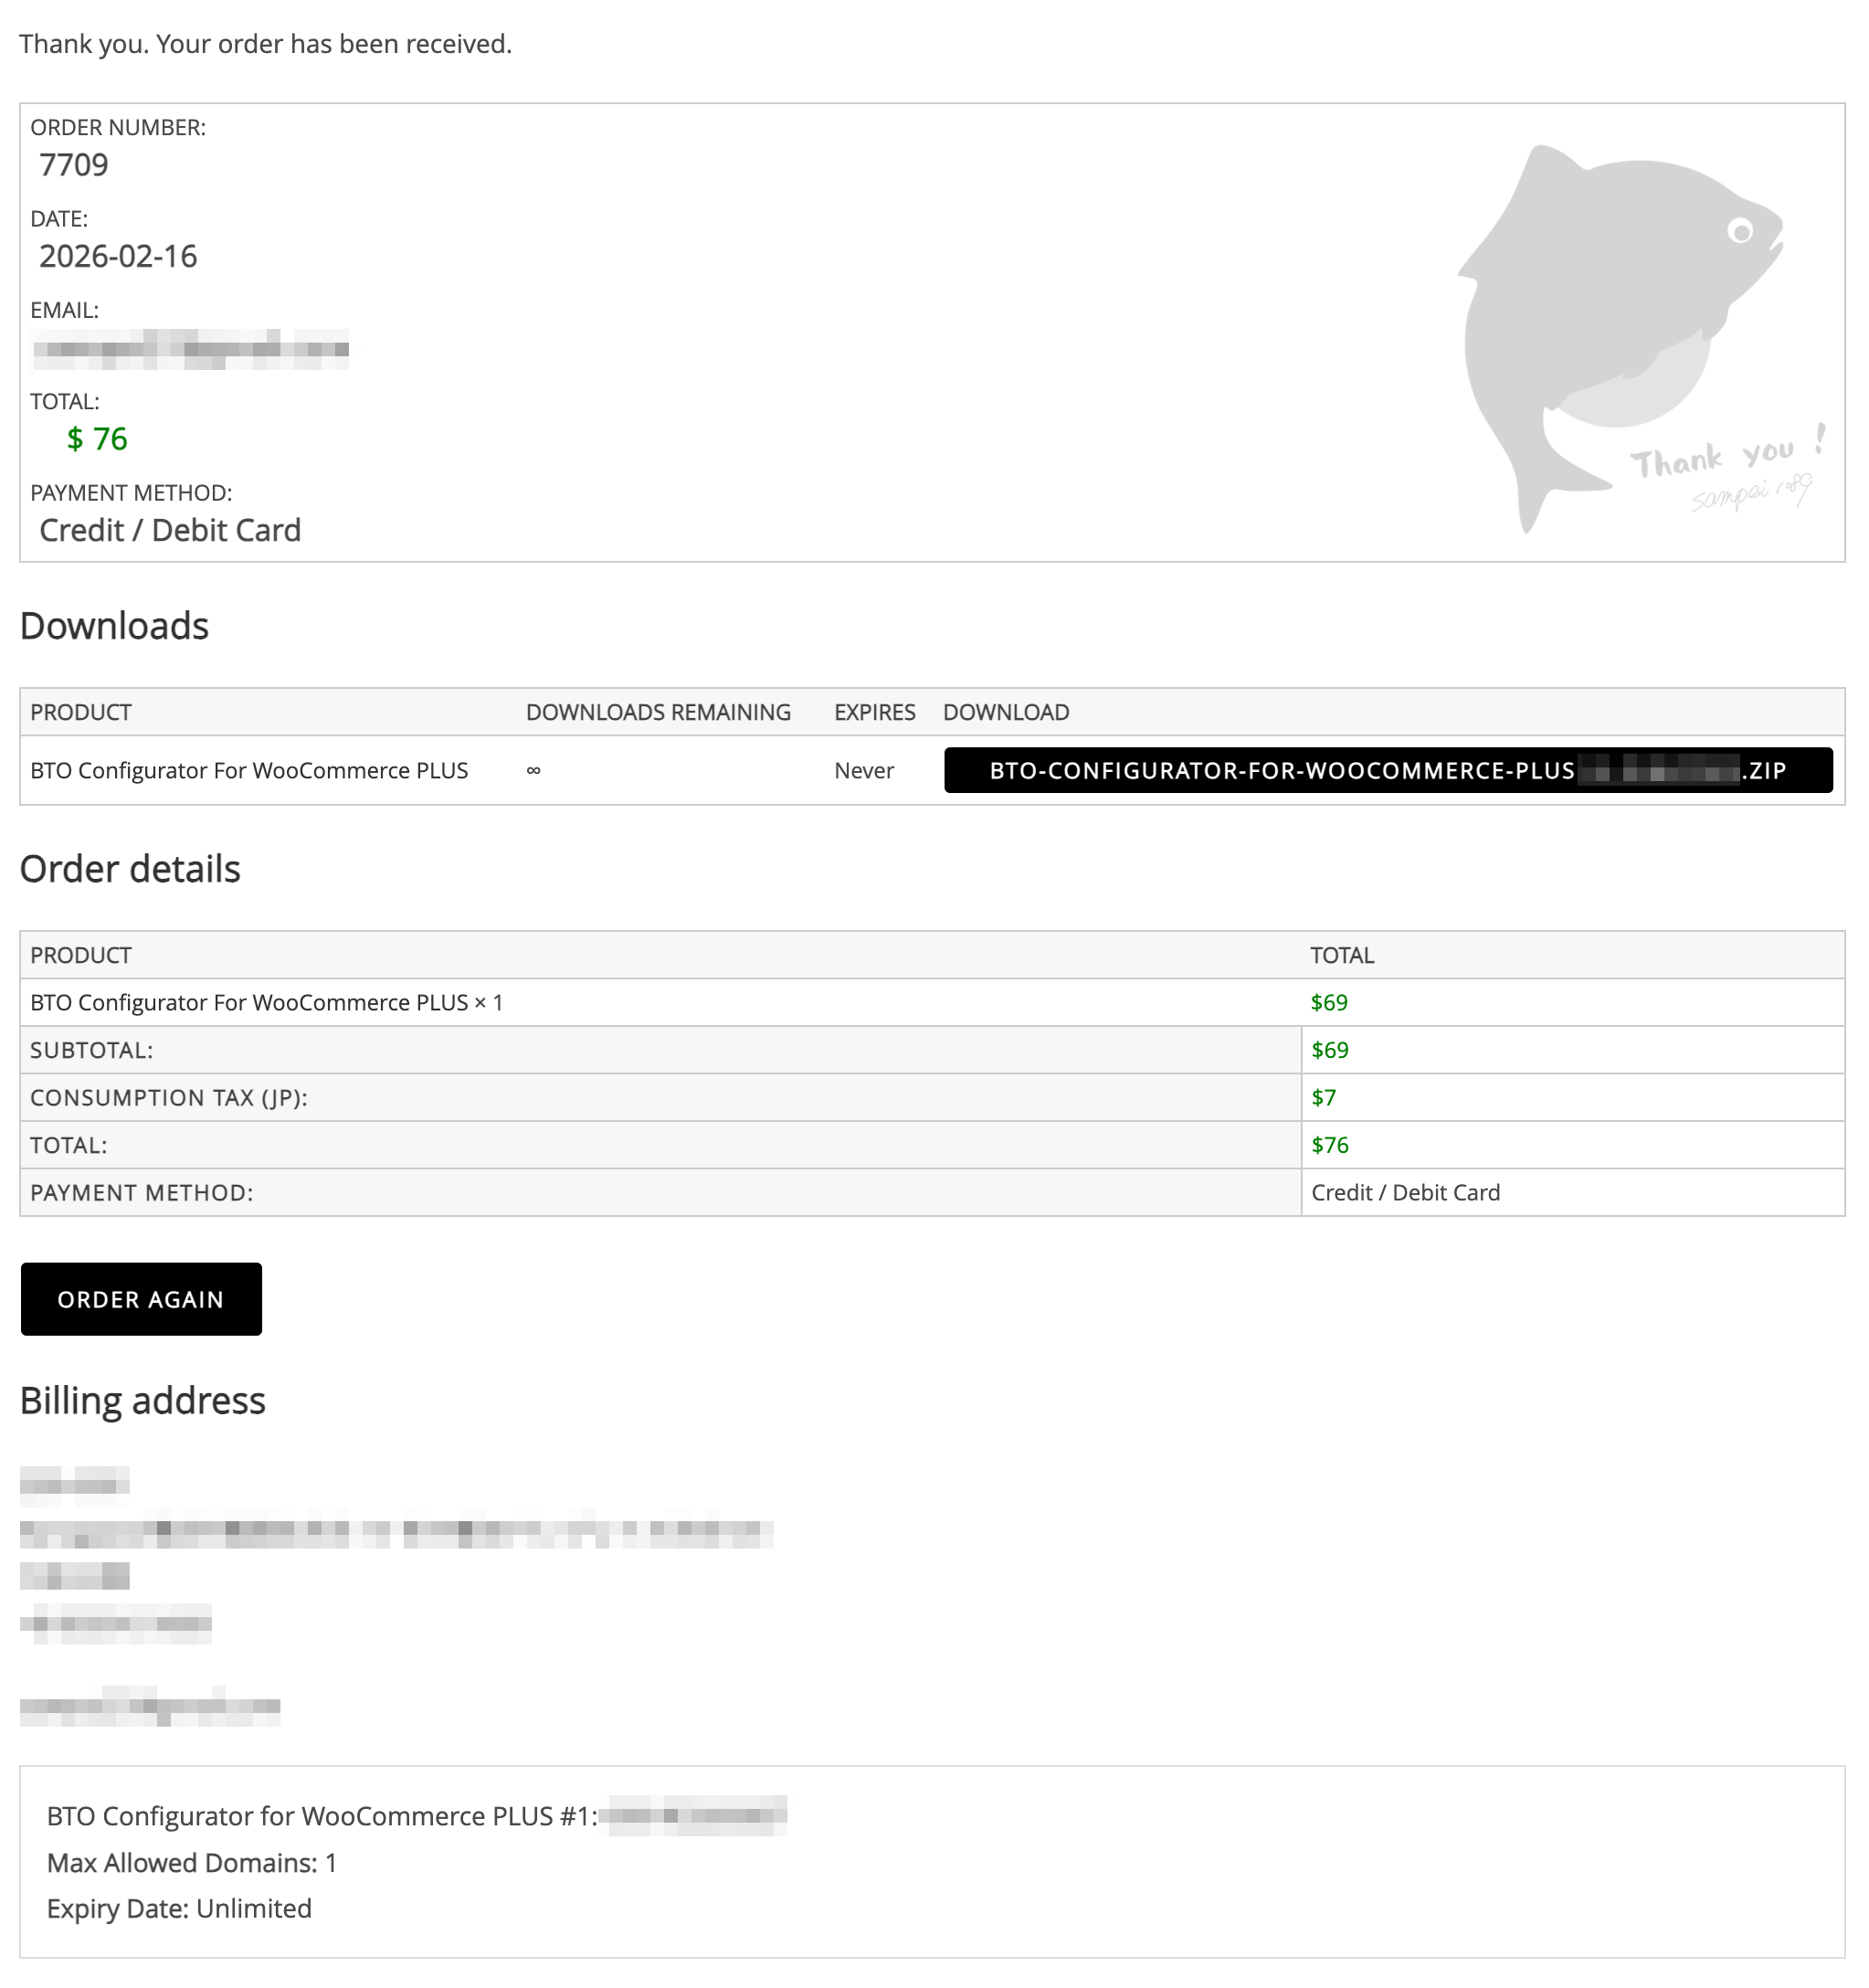This screenshot has height=1988, width=1869.
Task: Click the Max Allowed Domains: 1 line
Action: (192, 1863)
